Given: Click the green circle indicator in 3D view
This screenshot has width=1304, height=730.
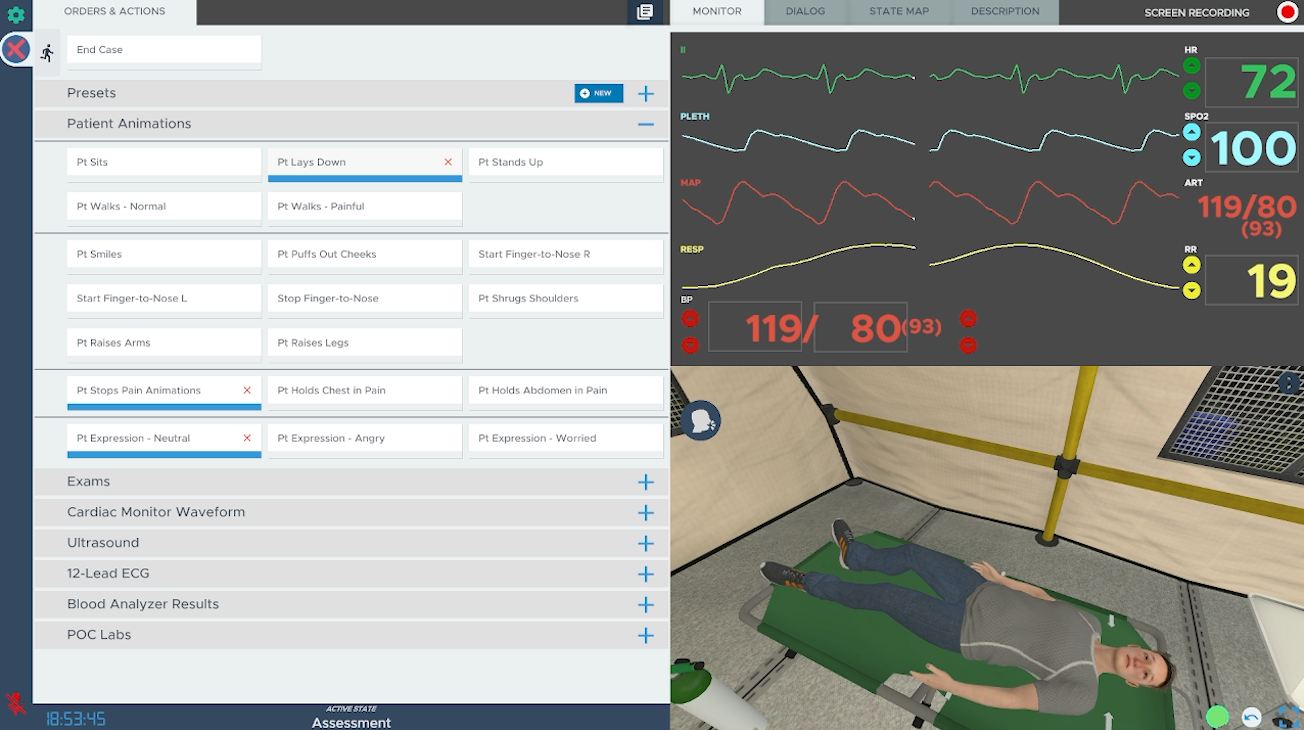Looking at the screenshot, I should click(x=1217, y=716).
